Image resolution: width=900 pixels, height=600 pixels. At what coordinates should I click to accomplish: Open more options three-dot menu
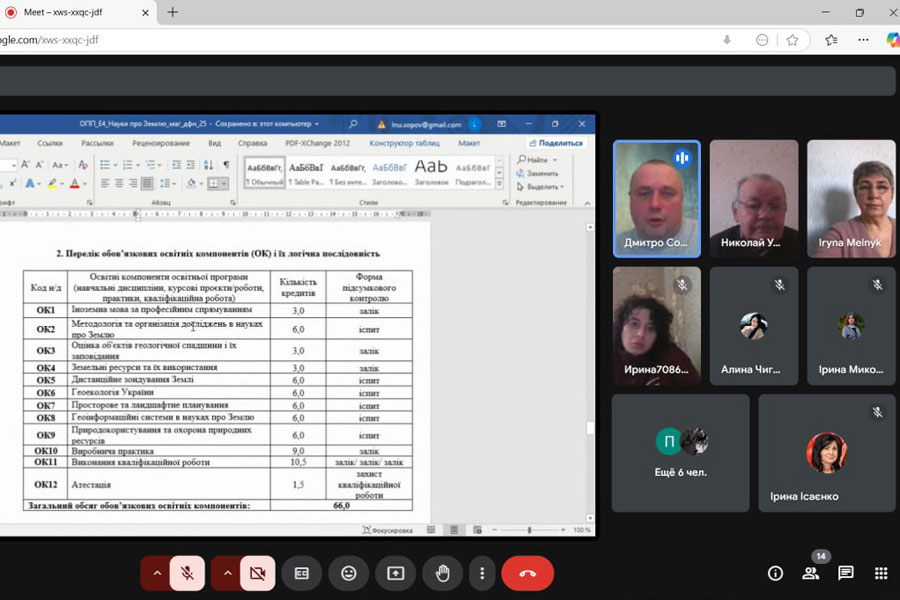pos(482,573)
